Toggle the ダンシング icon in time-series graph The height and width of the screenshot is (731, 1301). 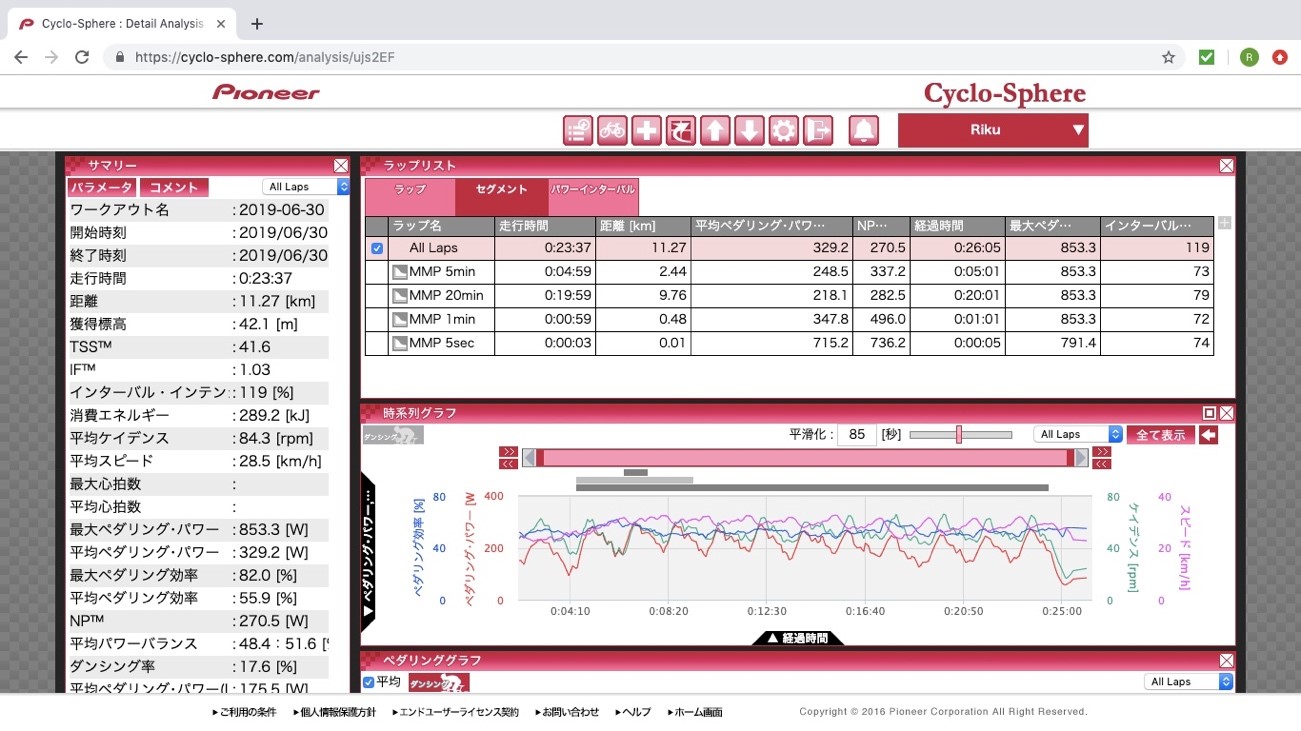[x=393, y=435]
